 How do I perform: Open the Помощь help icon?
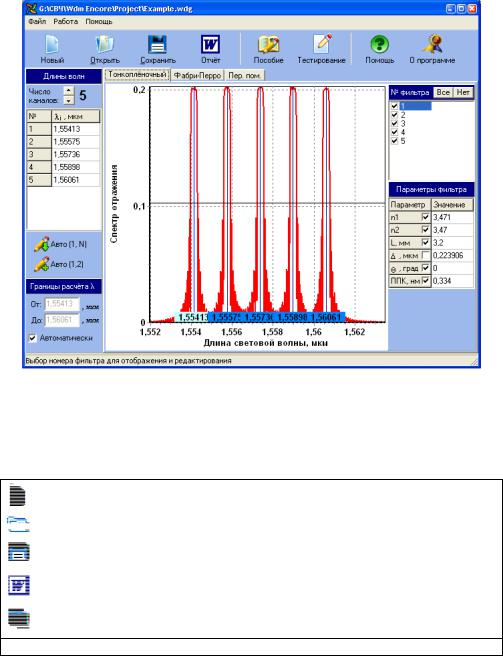pyautogui.click(x=380, y=44)
